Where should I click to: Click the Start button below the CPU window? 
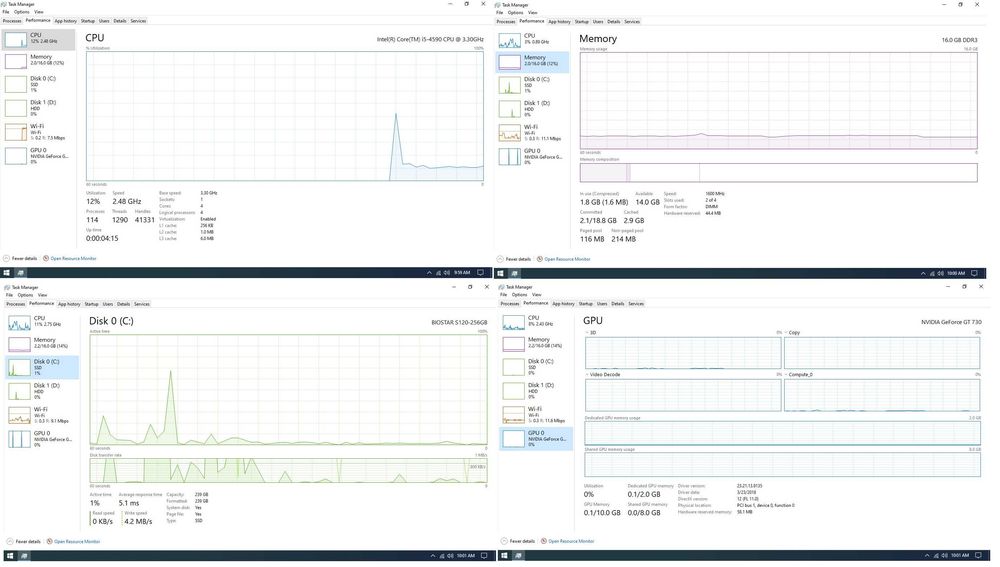click(7, 272)
